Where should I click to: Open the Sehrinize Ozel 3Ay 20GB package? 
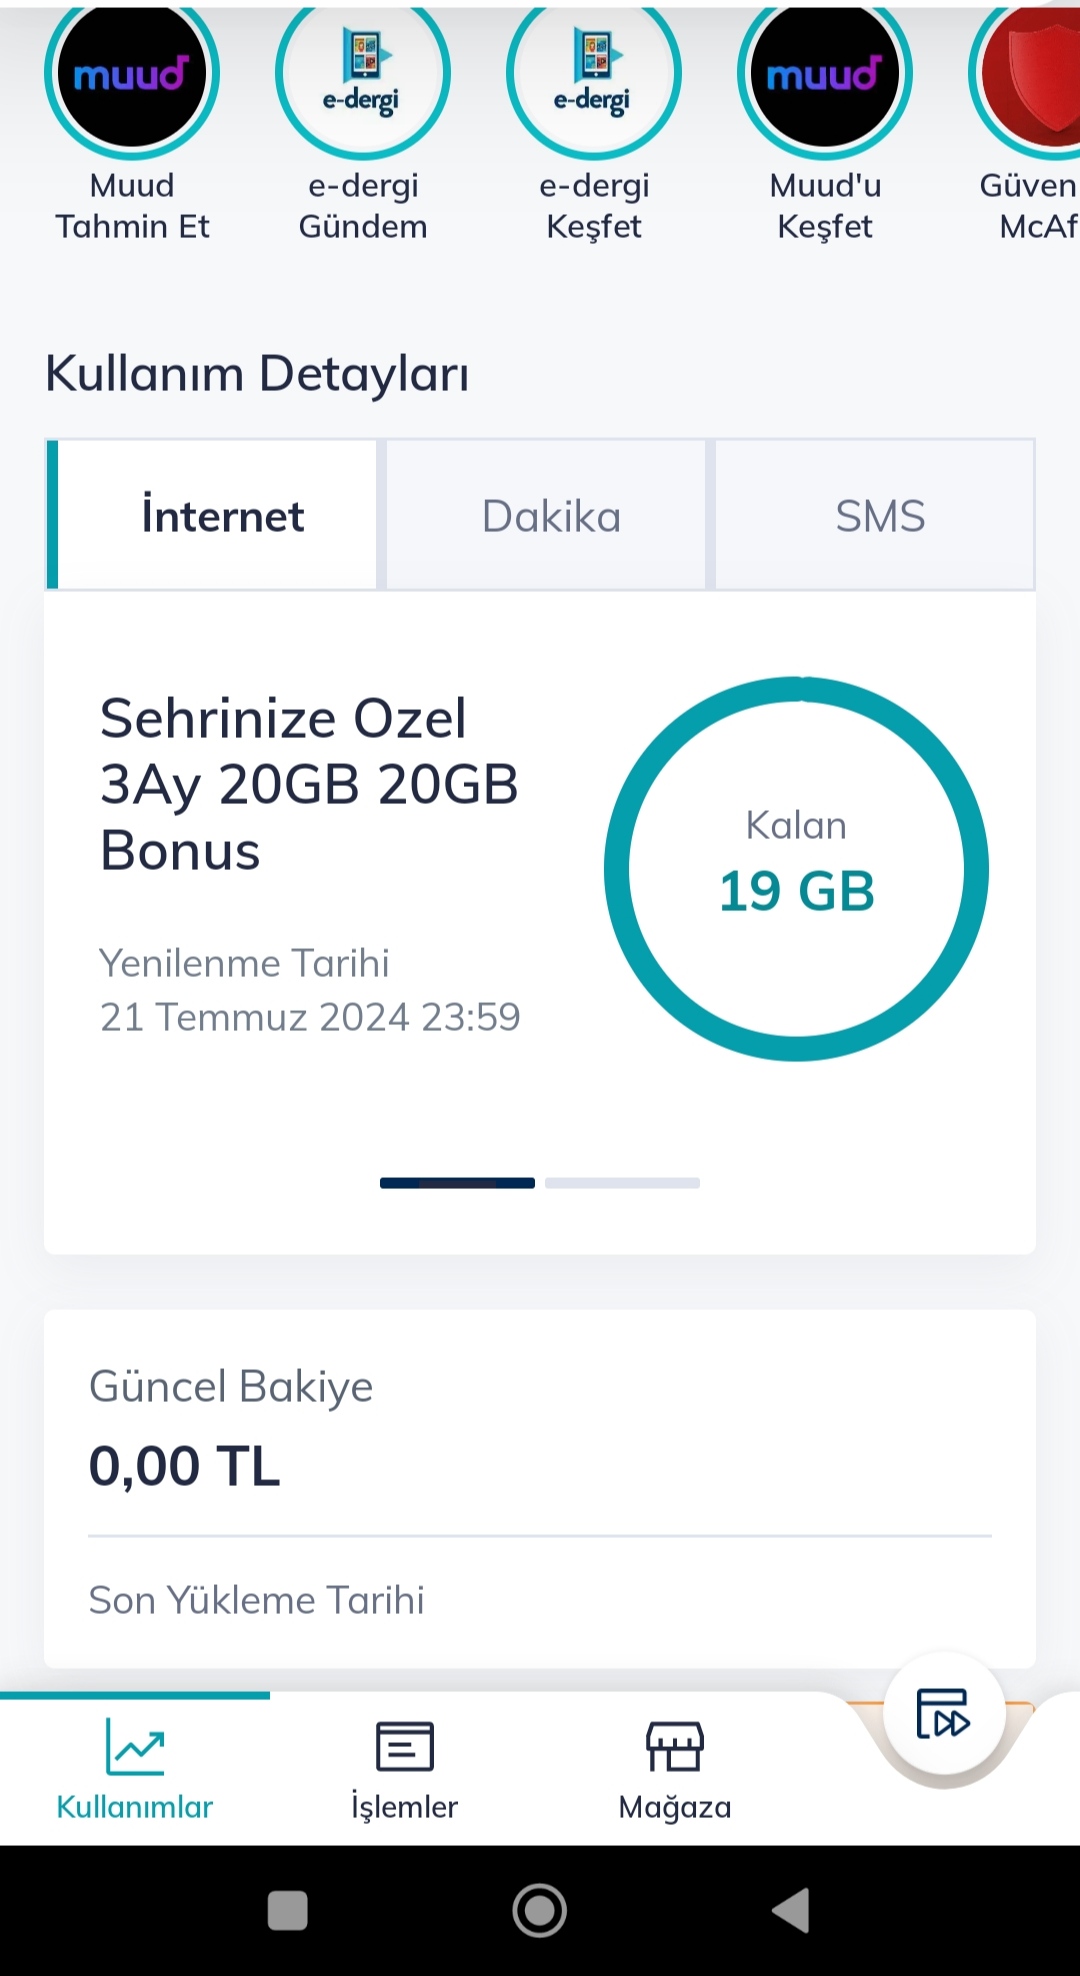[x=309, y=785]
